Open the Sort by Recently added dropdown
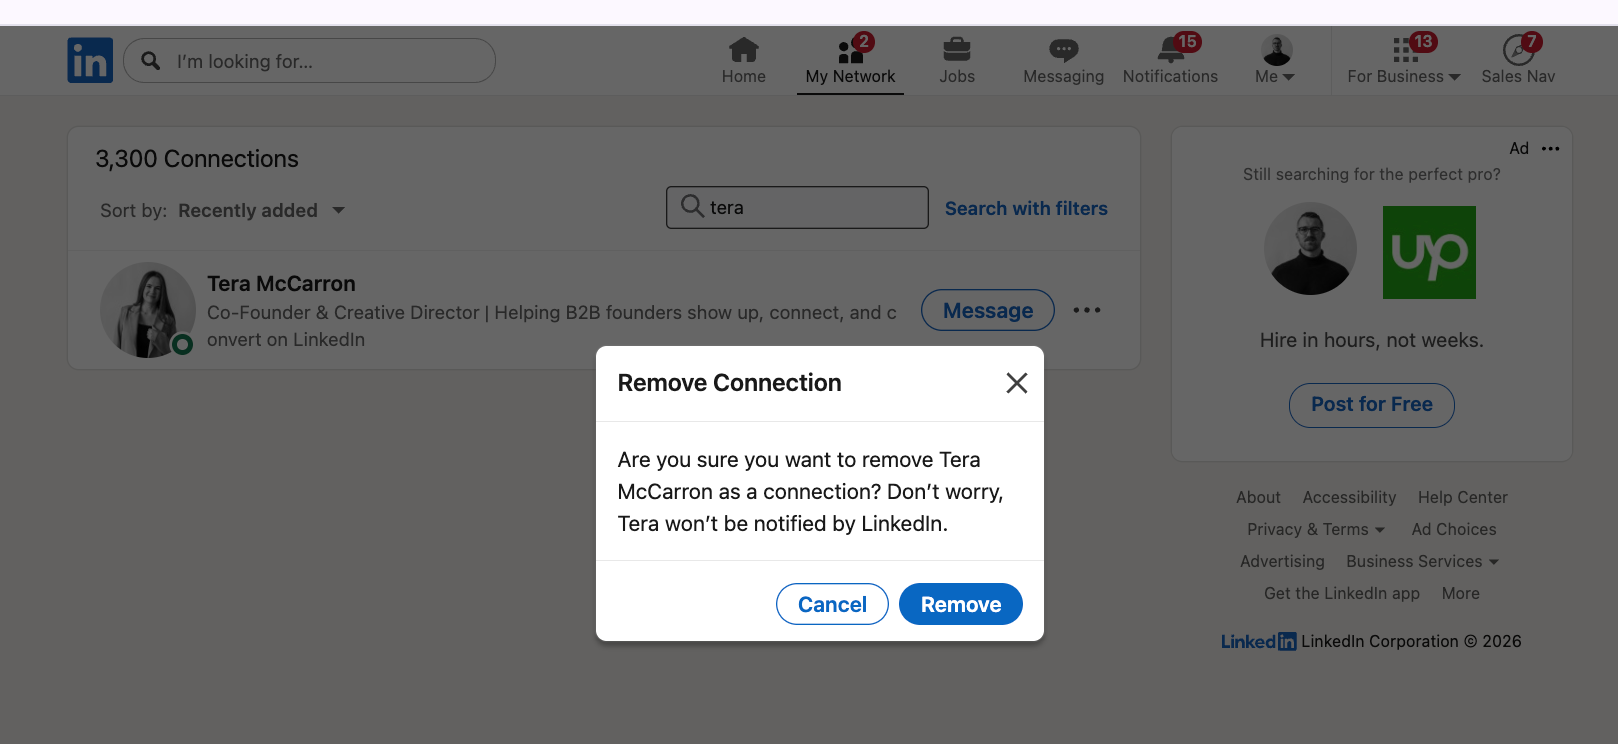Viewport: 1618px width, 744px height. click(261, 210)
